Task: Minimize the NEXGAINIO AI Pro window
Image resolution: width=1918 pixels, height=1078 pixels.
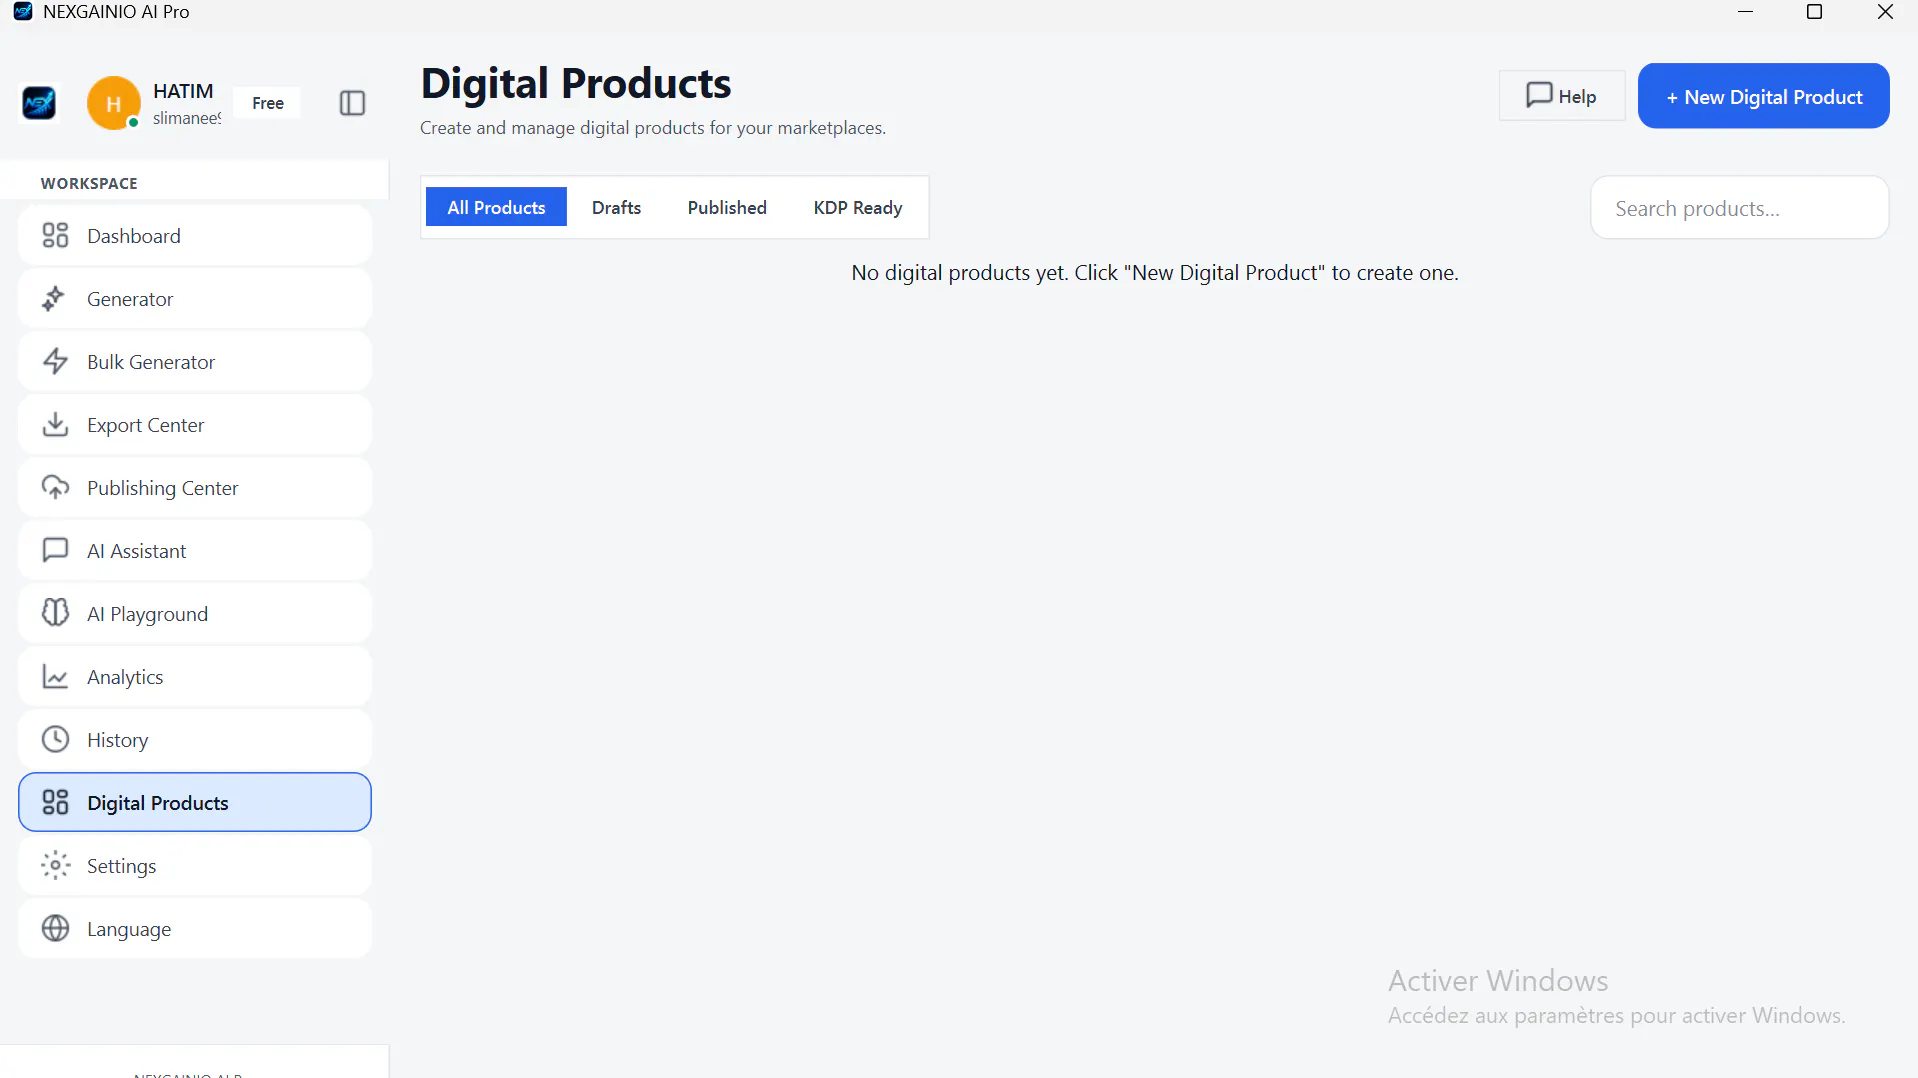Action: click(x=1746, y=12)
